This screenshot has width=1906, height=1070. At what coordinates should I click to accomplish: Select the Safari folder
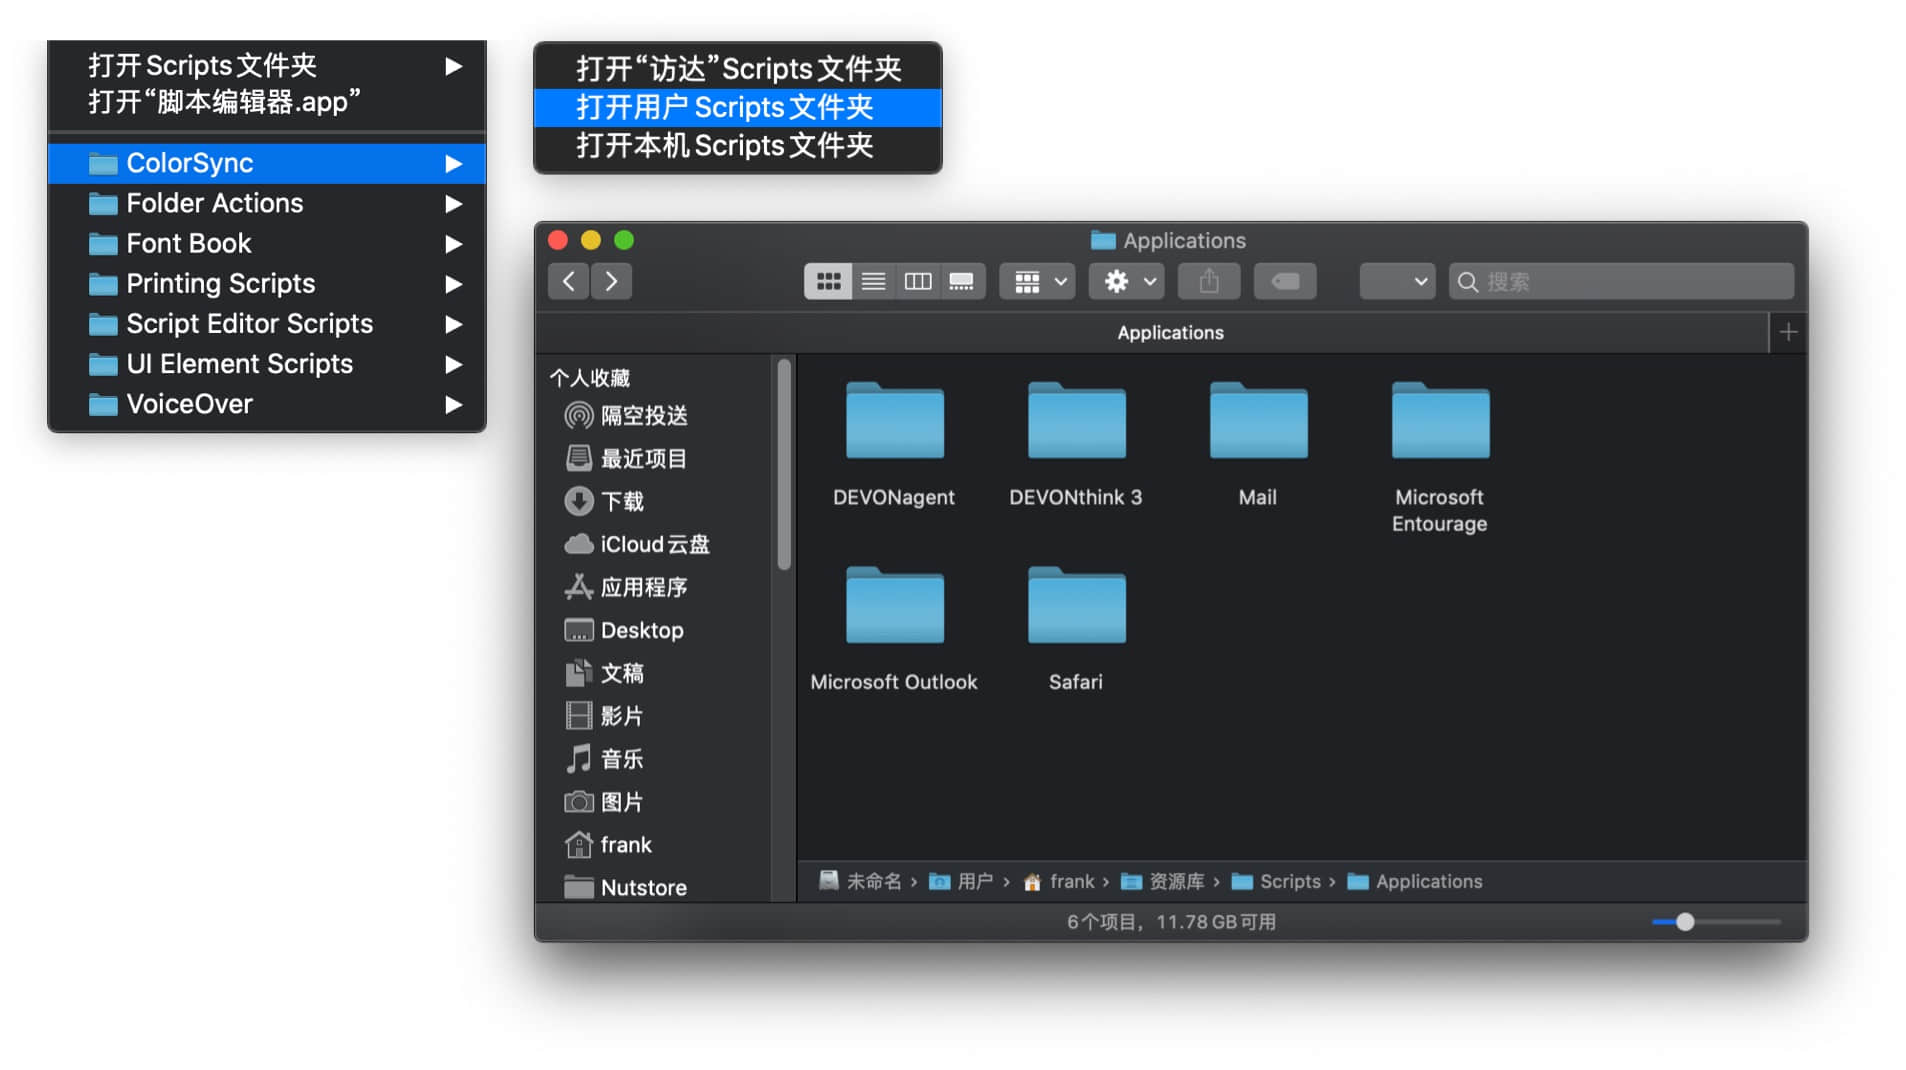[x=1076, y=628]
